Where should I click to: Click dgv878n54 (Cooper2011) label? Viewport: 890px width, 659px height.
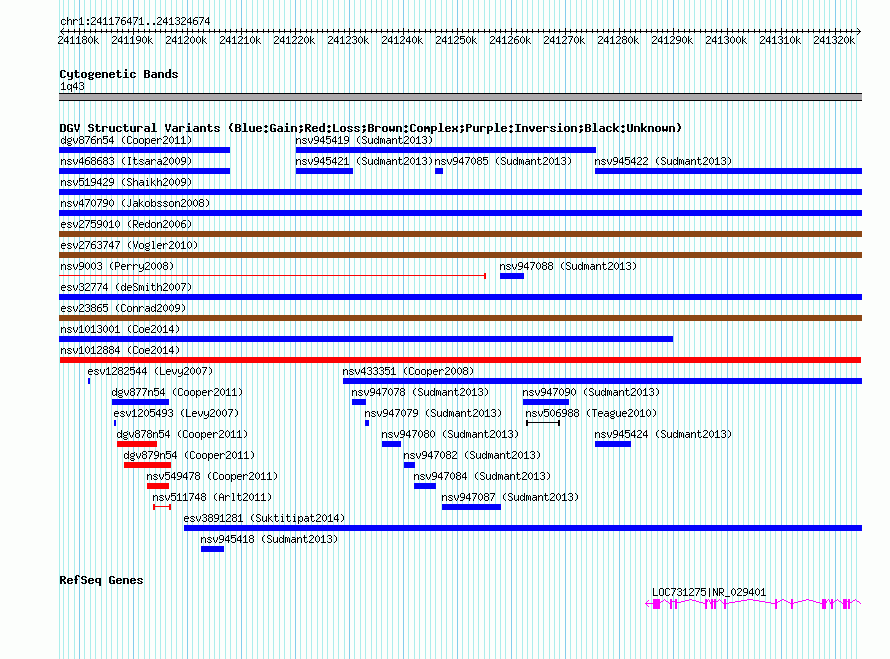click(x=182, y=434)
